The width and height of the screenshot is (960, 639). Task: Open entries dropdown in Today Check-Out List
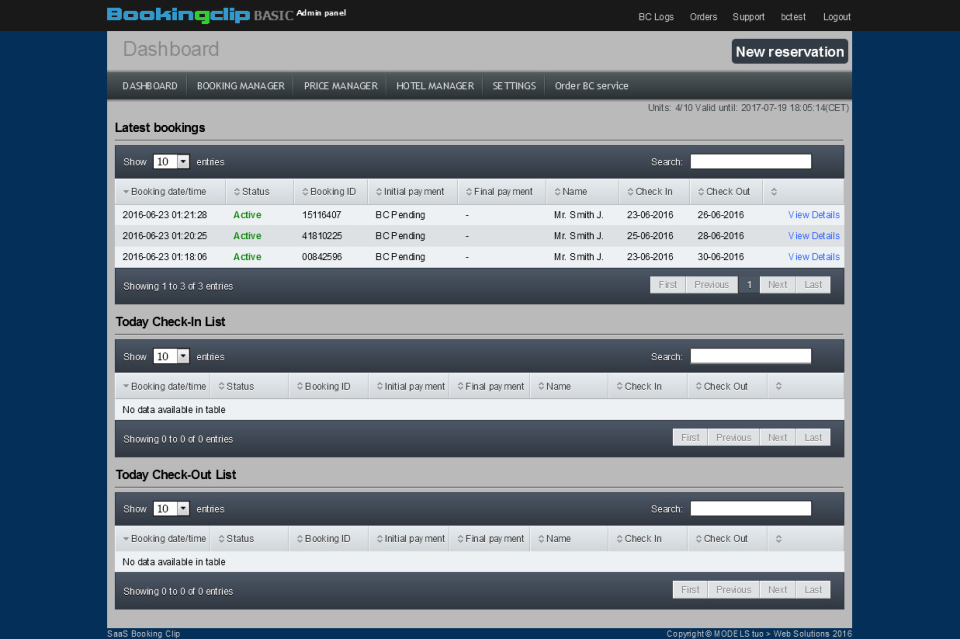171,509
